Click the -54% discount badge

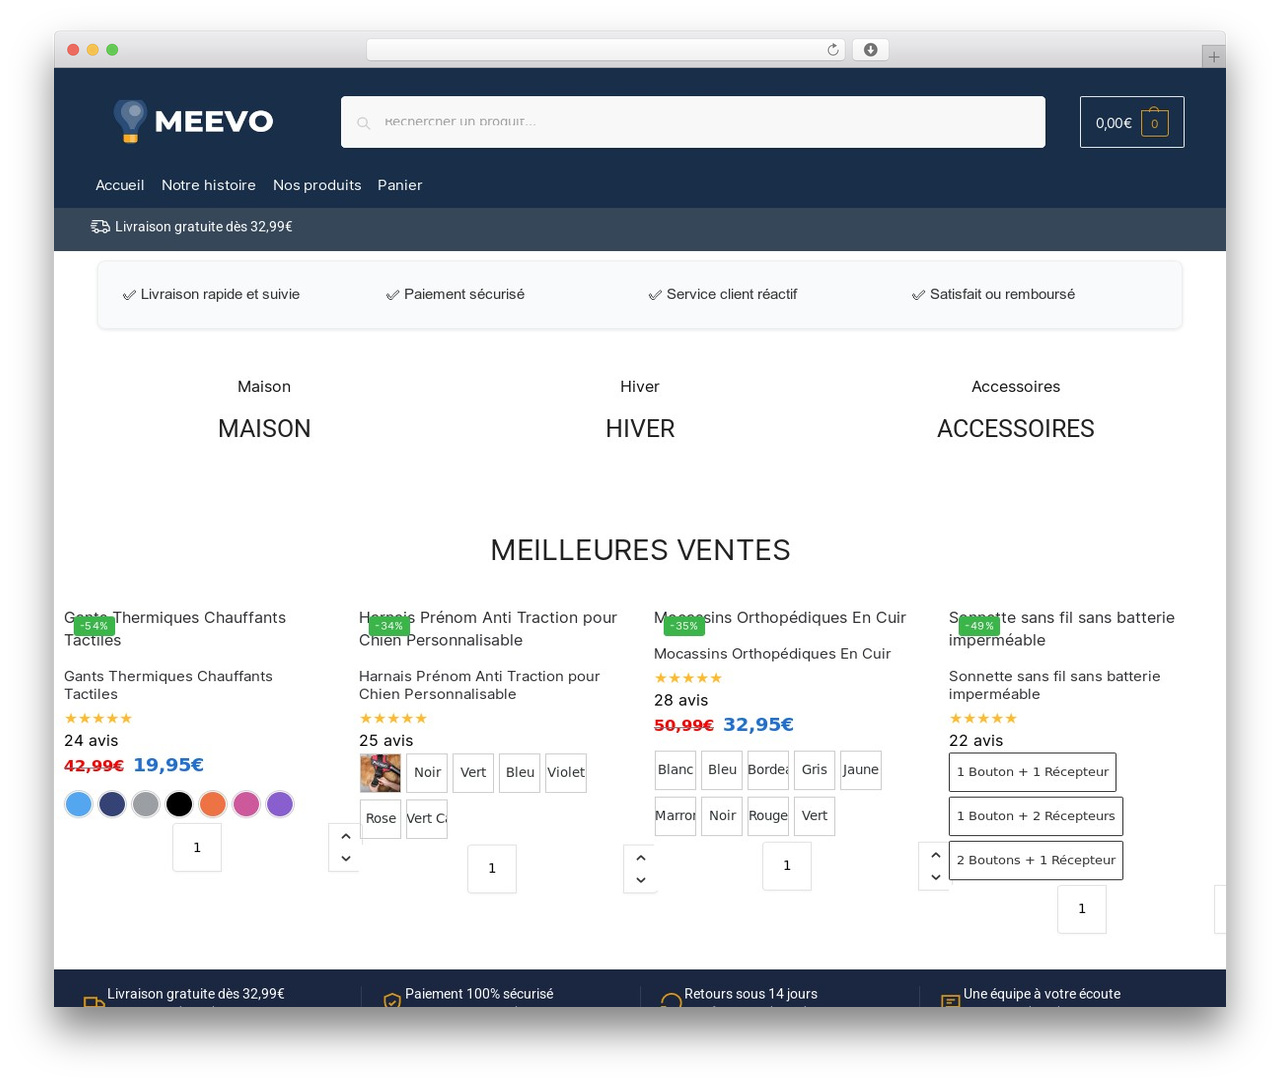point(94,626)
